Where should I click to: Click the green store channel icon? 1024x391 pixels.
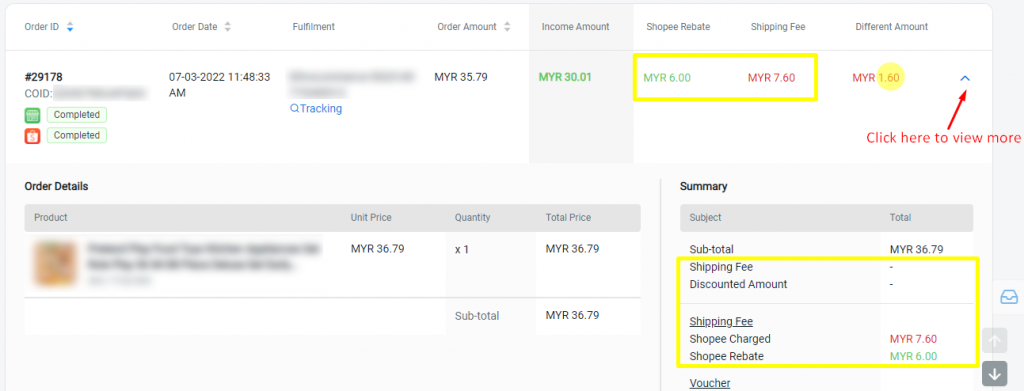coord(33,115)
